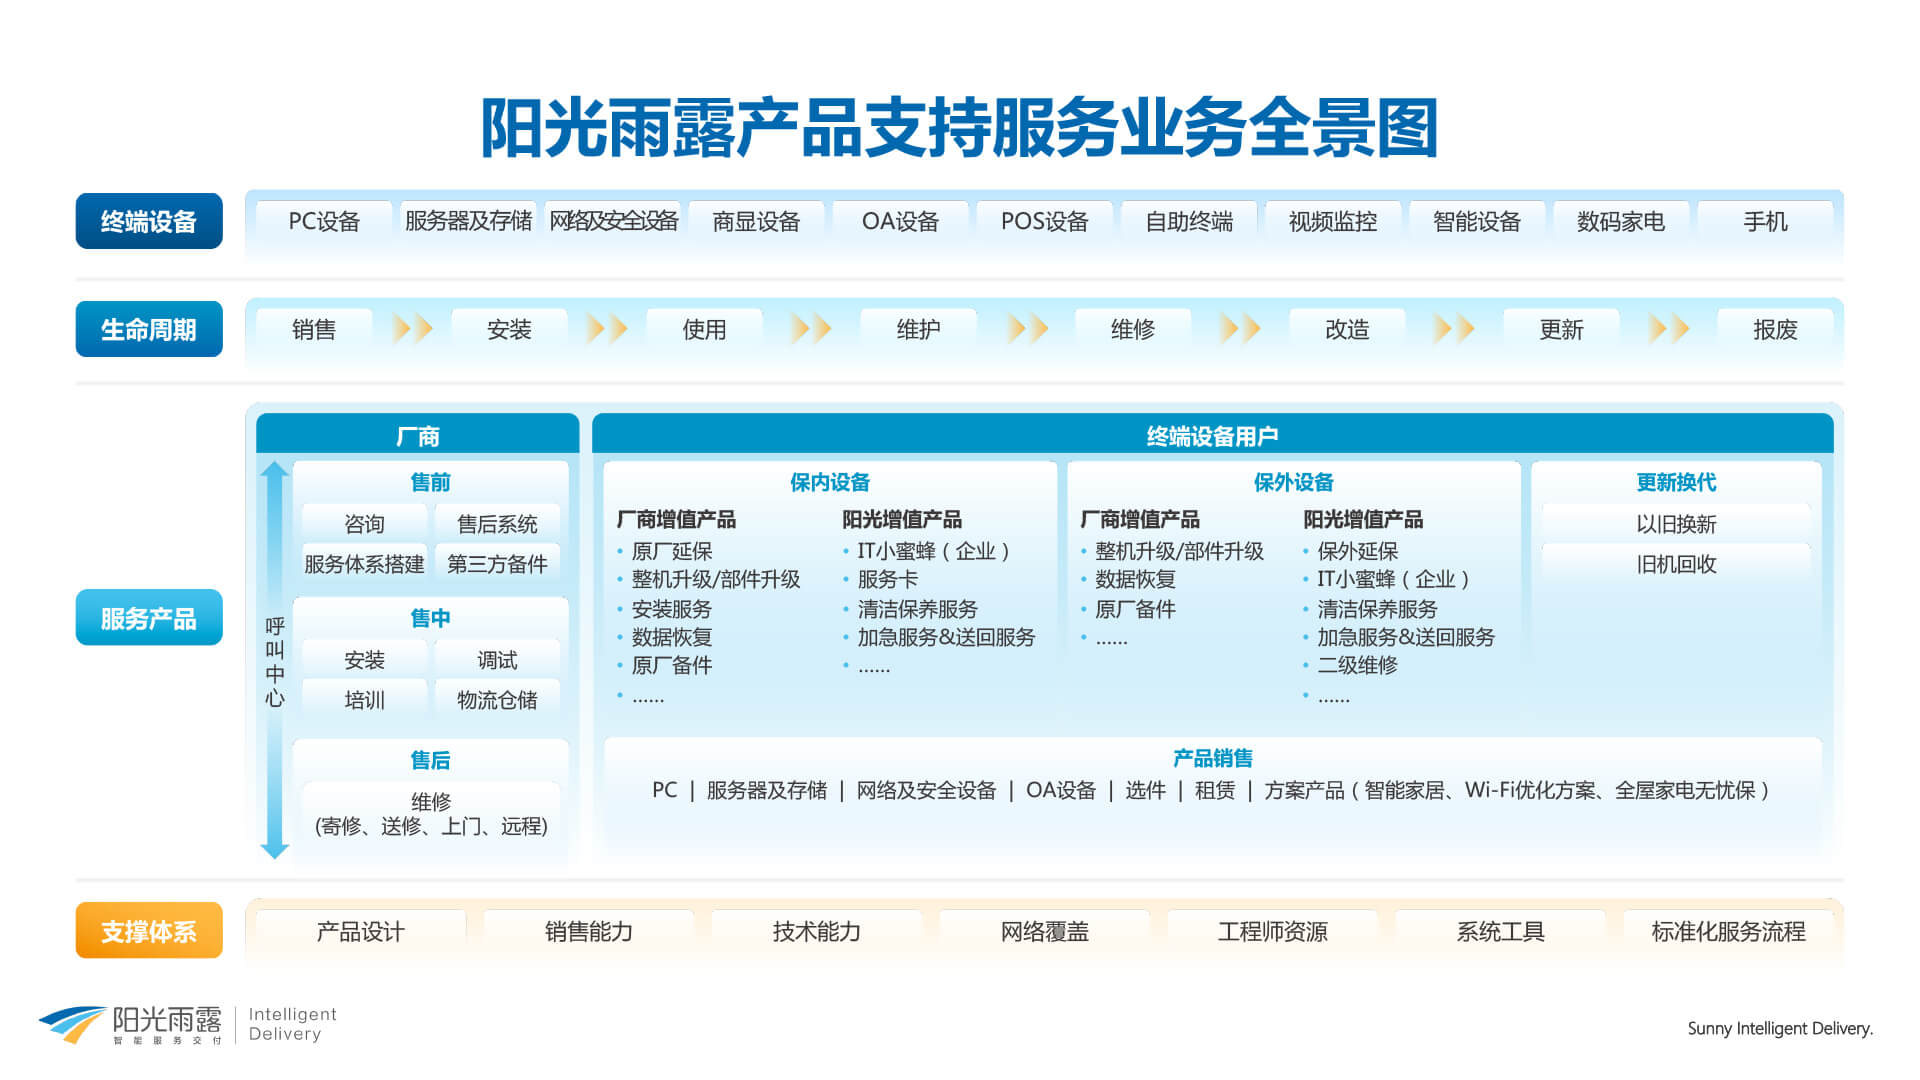Click the 培训 box

coord(364,700)
